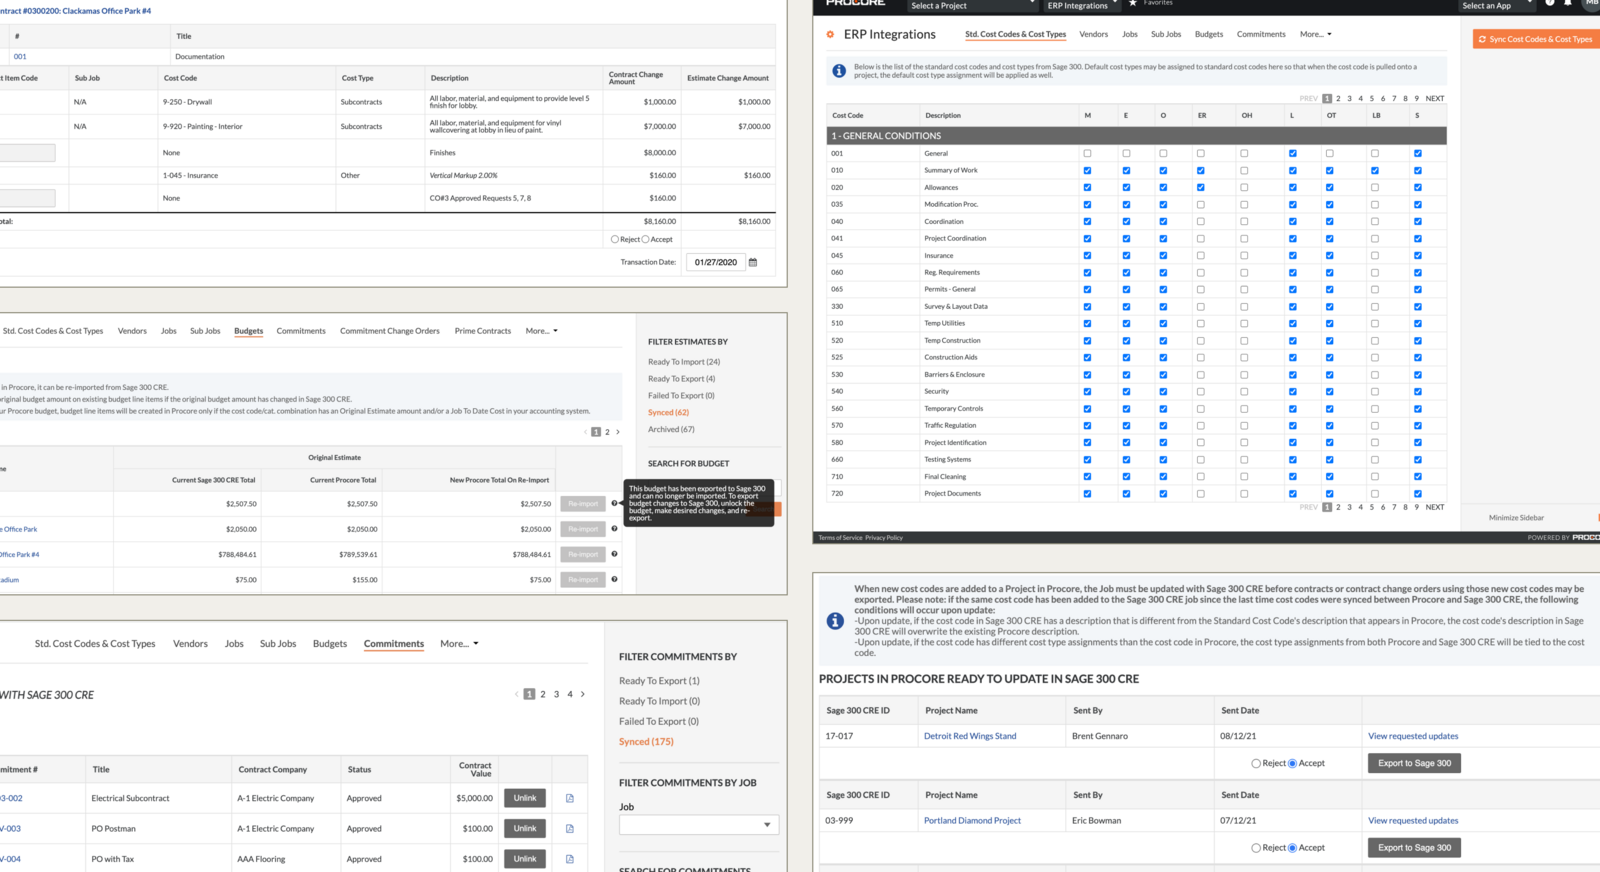This screenshot has width=1600, height=872.
Task: Click the help question mark icon in top bar
Action: [1550, 4]
